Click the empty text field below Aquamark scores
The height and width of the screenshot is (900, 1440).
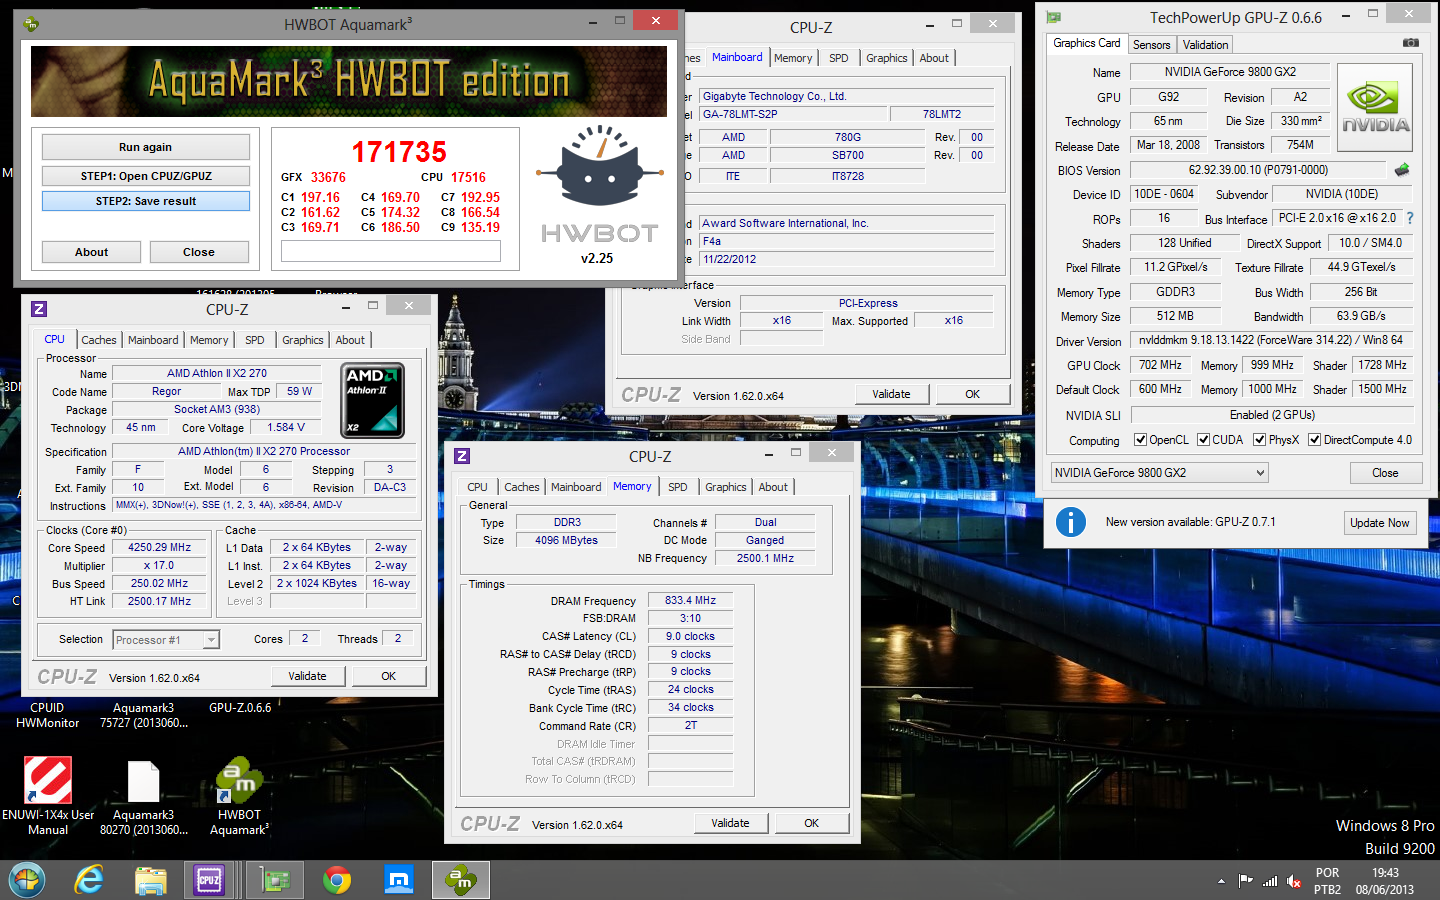pyautogui.click(x=391, y=251)
